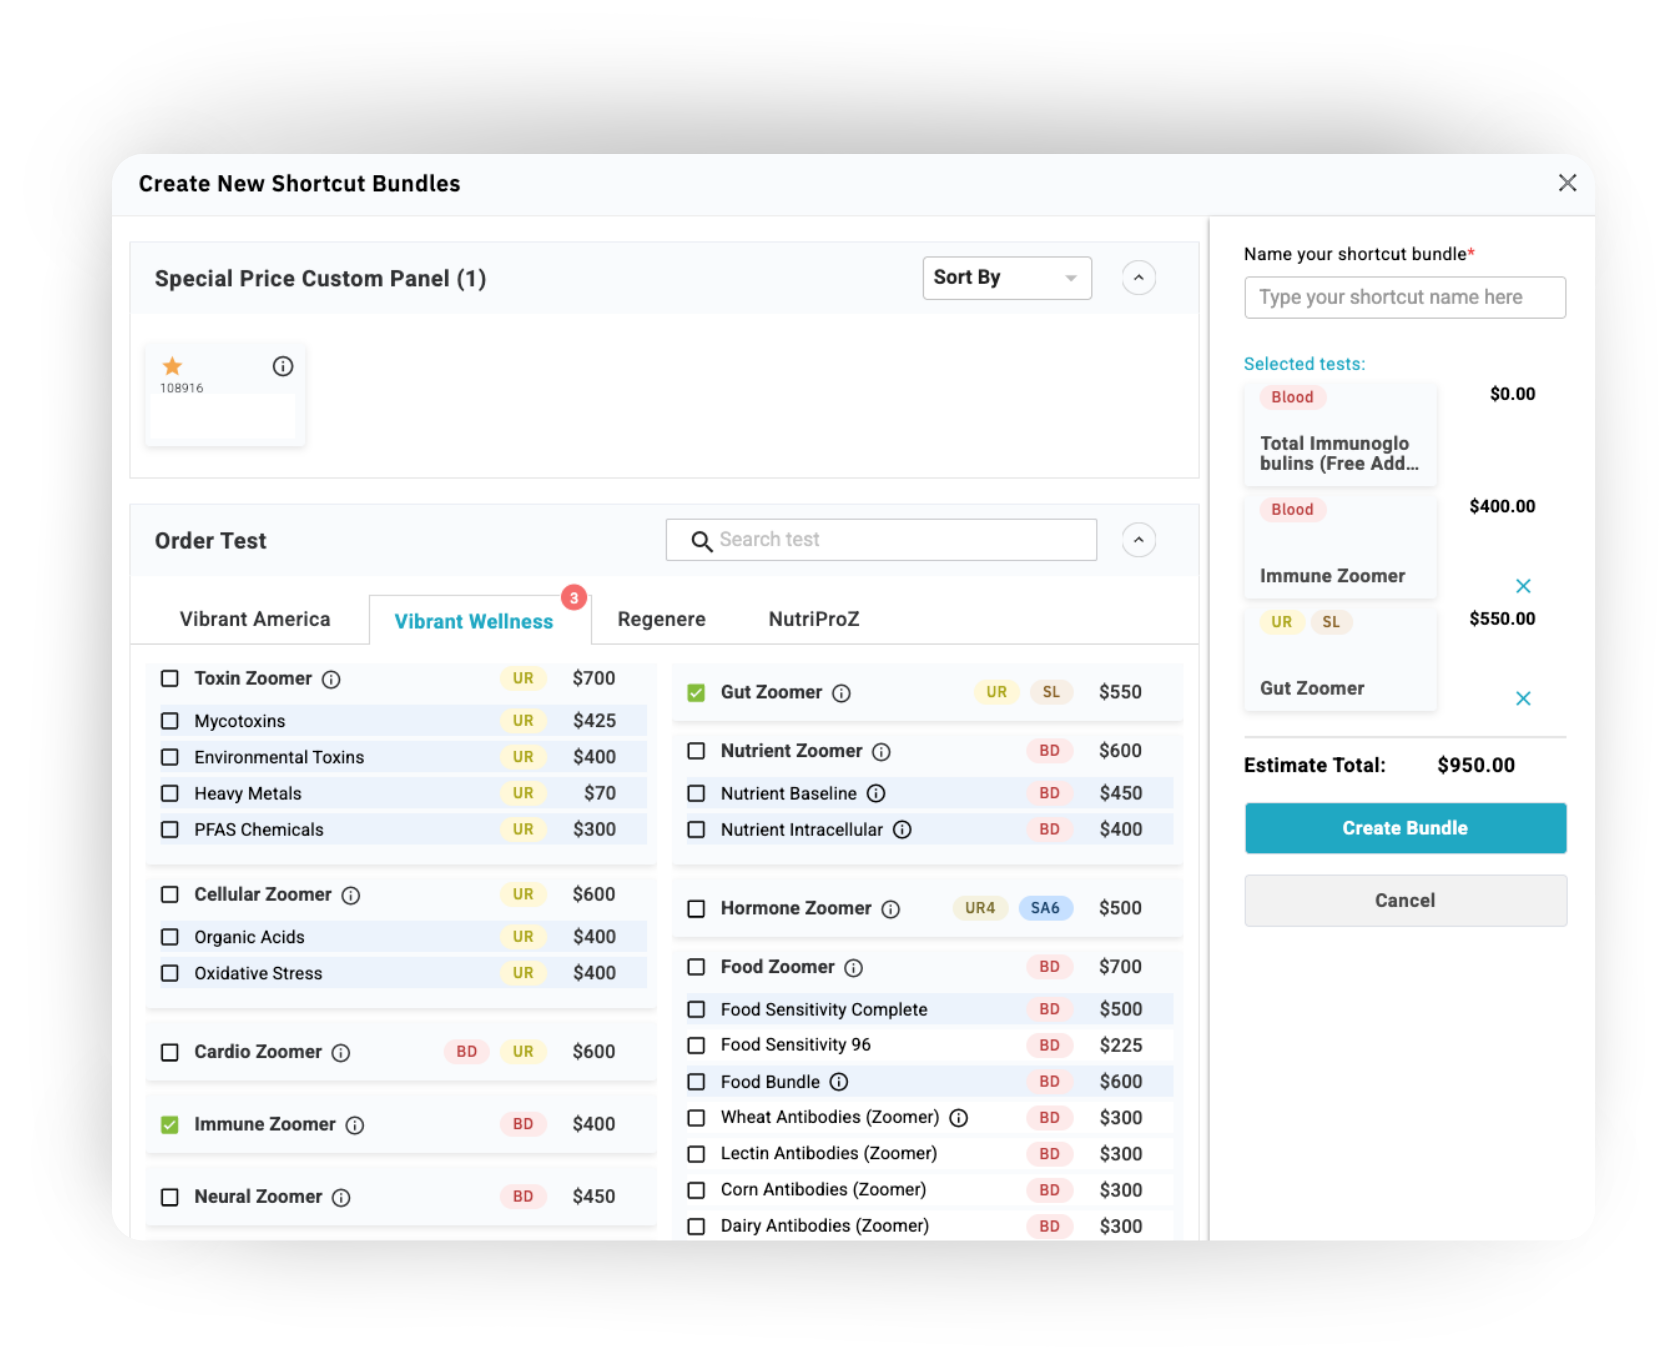Remove Immune Zoomer from selected tests
This screenshot has height=1363, width=1669.
1523,586
